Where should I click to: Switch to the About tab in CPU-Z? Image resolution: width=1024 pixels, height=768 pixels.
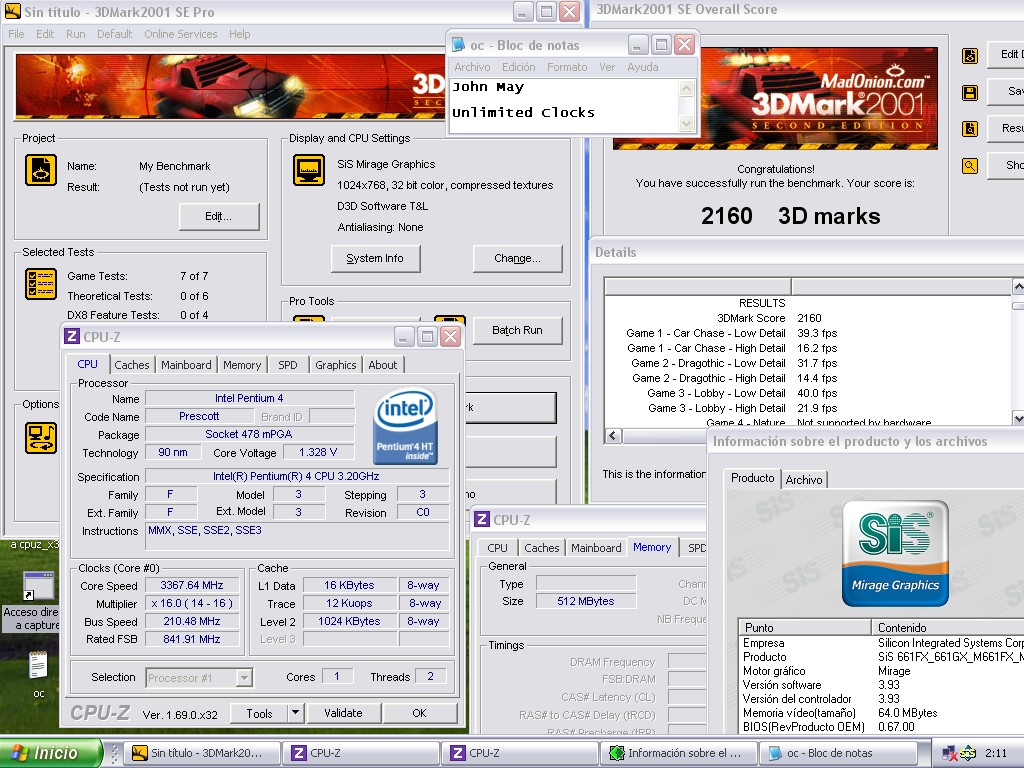[383, 364]
